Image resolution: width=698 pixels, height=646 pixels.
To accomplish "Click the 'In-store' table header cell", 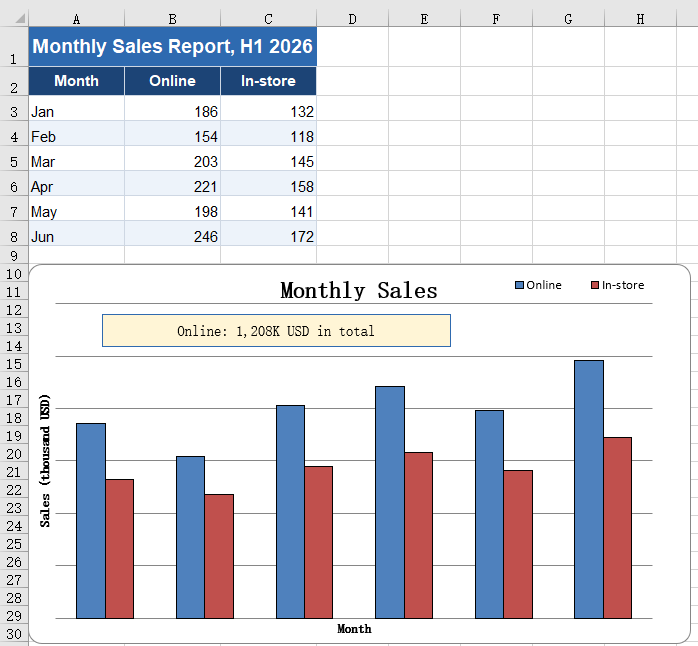I will pyautogui.click(x=268, y=81).
